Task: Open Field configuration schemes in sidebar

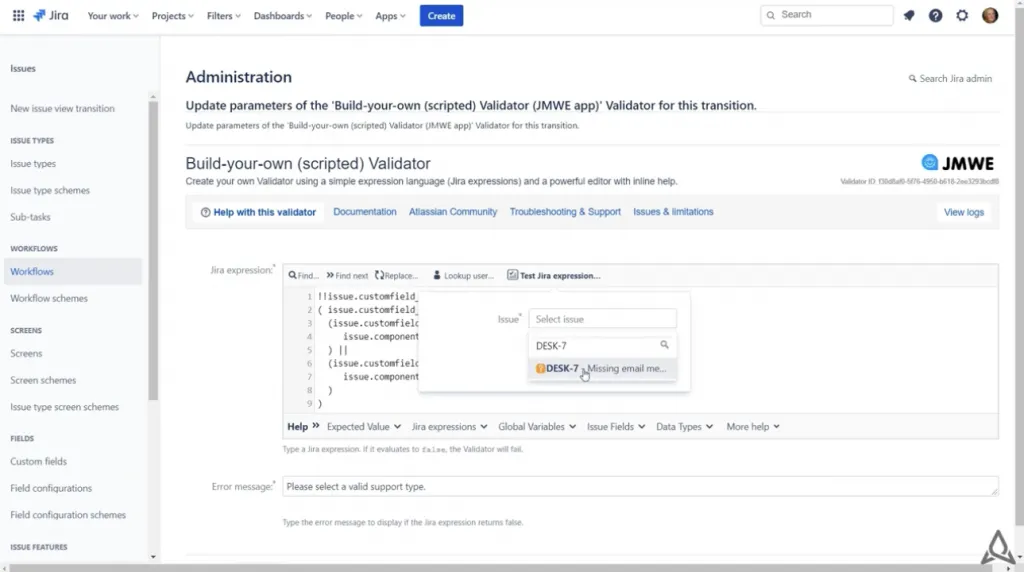Action: [68, 515]
